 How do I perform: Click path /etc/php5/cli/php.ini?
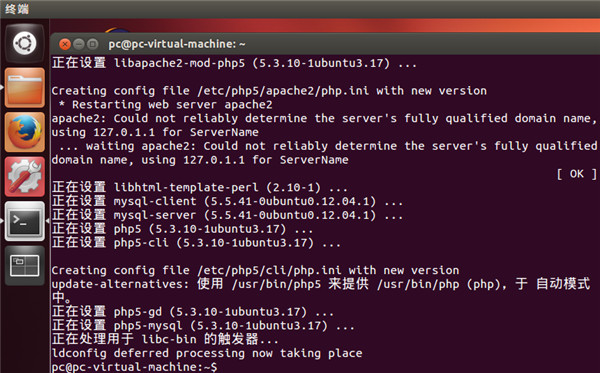(269, 270)
